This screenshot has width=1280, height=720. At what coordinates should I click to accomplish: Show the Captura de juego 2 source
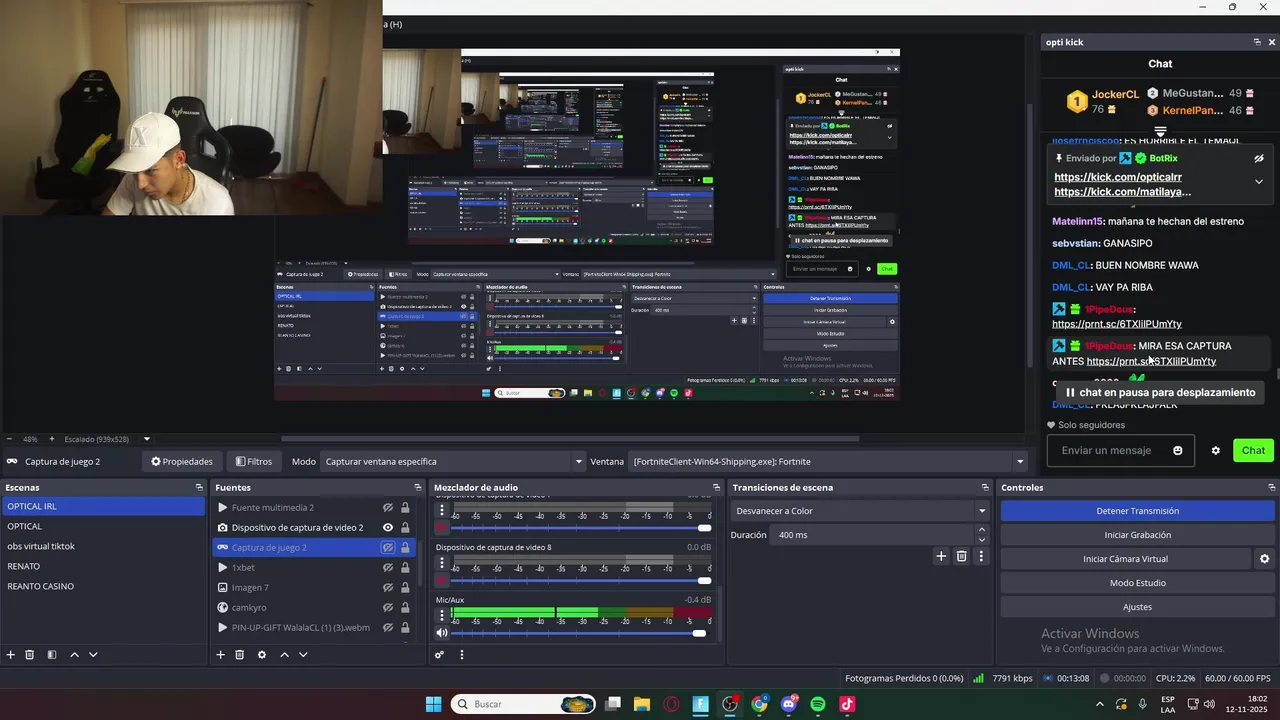click(388, 548)
